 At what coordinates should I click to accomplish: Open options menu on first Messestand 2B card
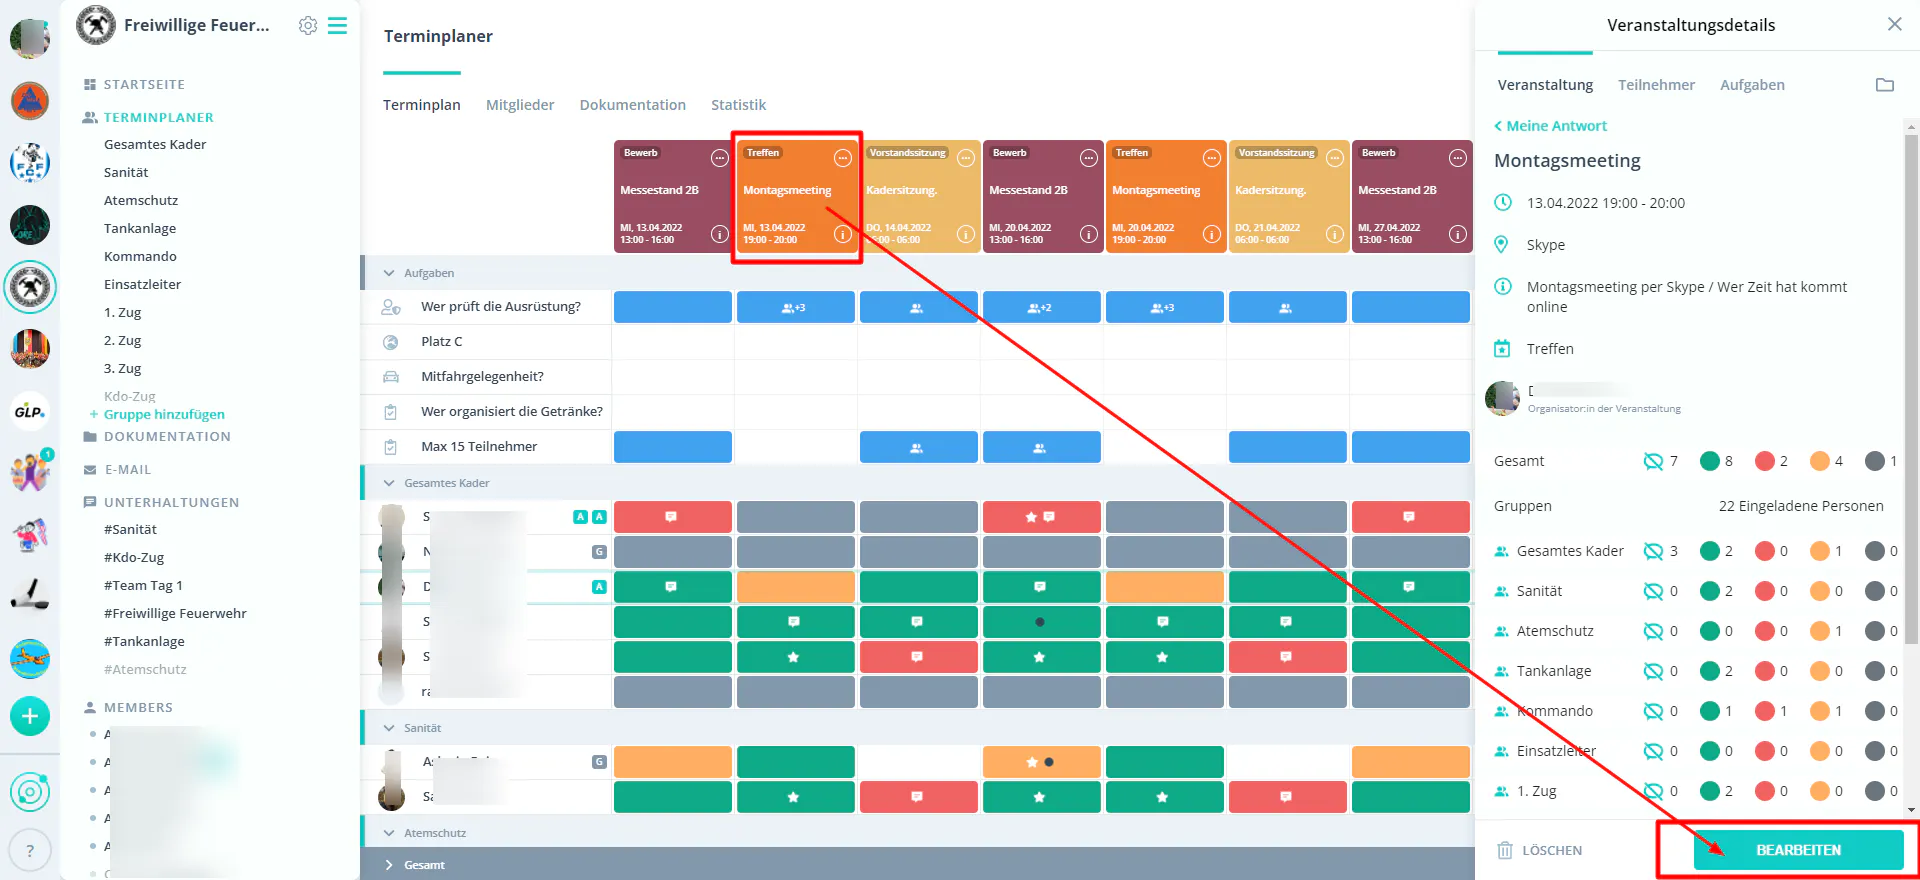click(719, 158)
